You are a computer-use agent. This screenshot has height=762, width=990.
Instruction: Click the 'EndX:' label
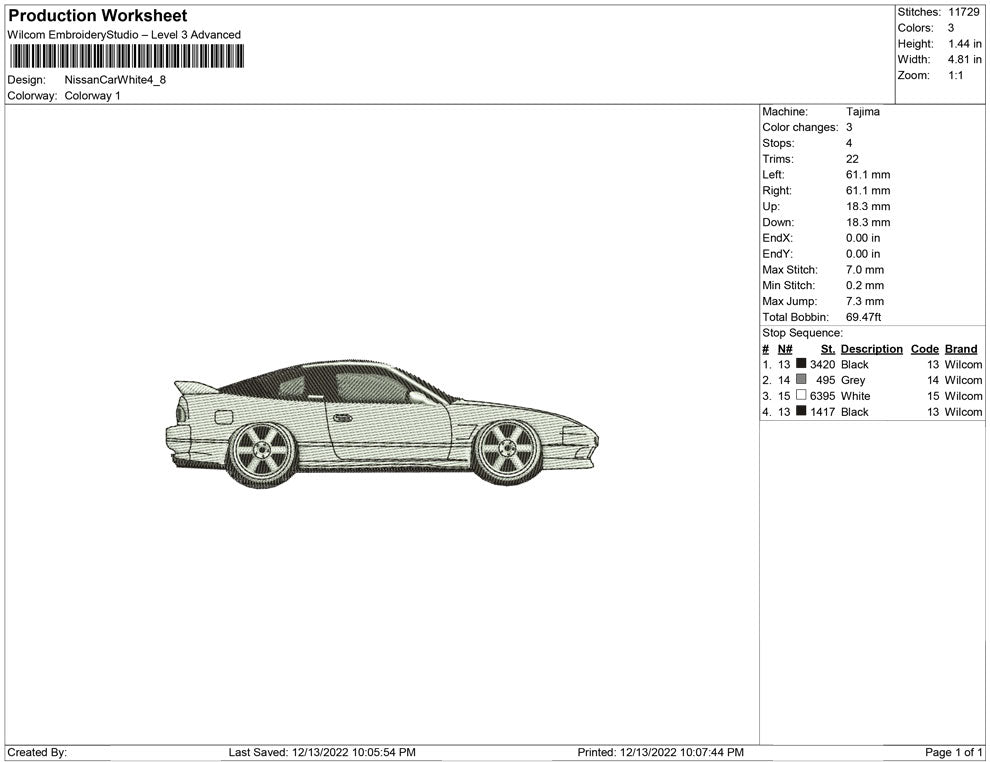point(777,238)
